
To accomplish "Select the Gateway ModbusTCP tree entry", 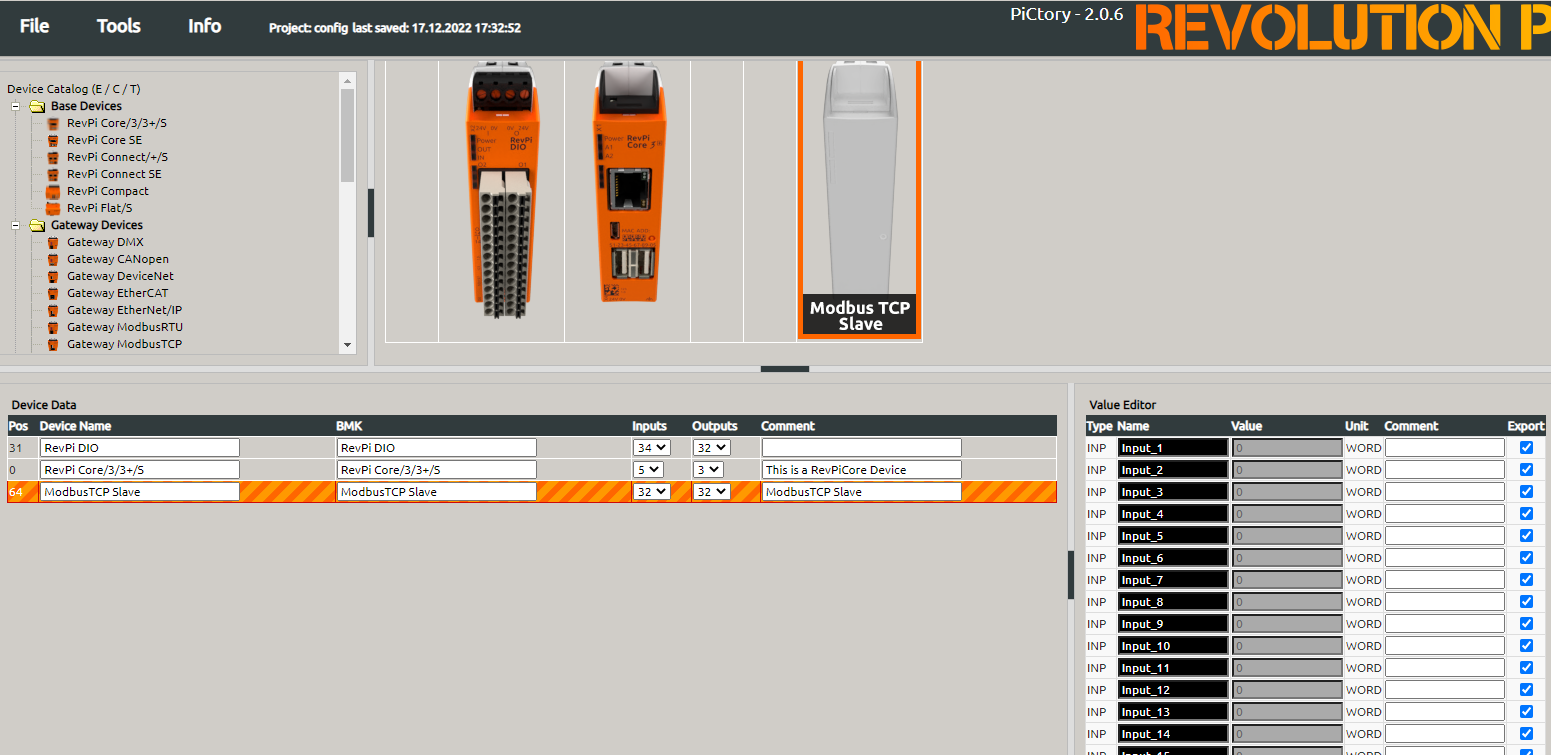I will tap(125, 344).
